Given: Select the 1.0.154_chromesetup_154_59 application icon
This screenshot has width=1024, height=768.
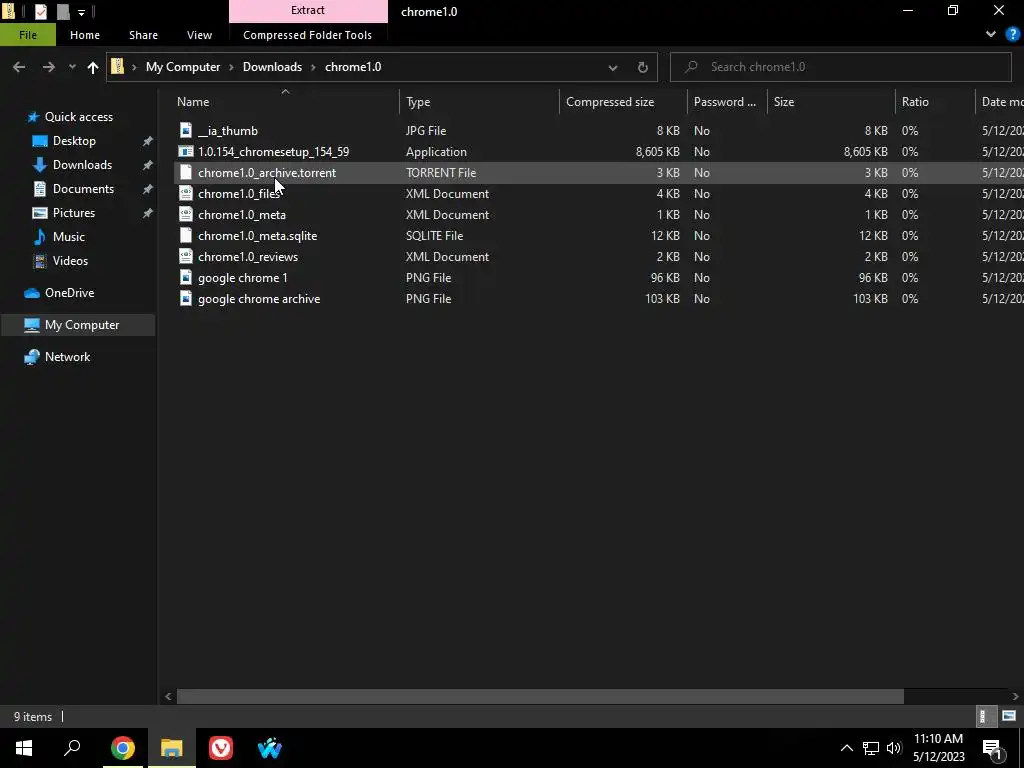Looking at the screenshot, I should point(186,152).
